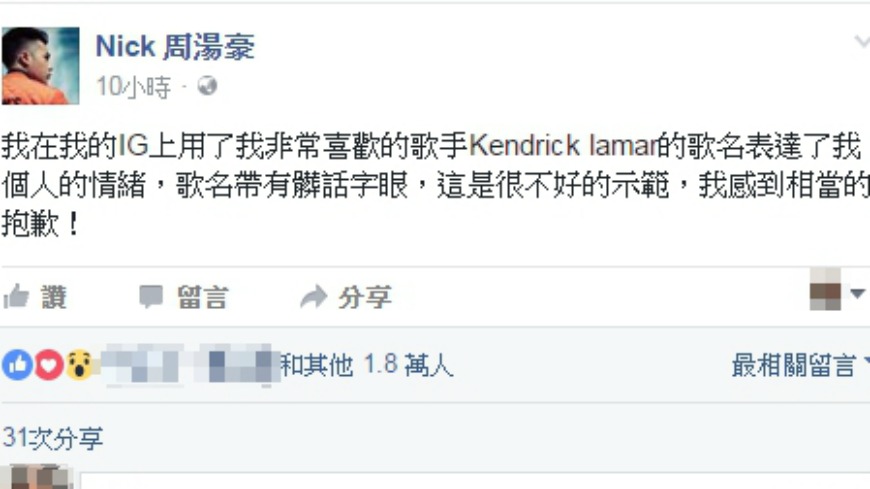Open the 和其他 1.8 萬人 reactions list
The image size is (870, 489).
(x=367, y=365)
